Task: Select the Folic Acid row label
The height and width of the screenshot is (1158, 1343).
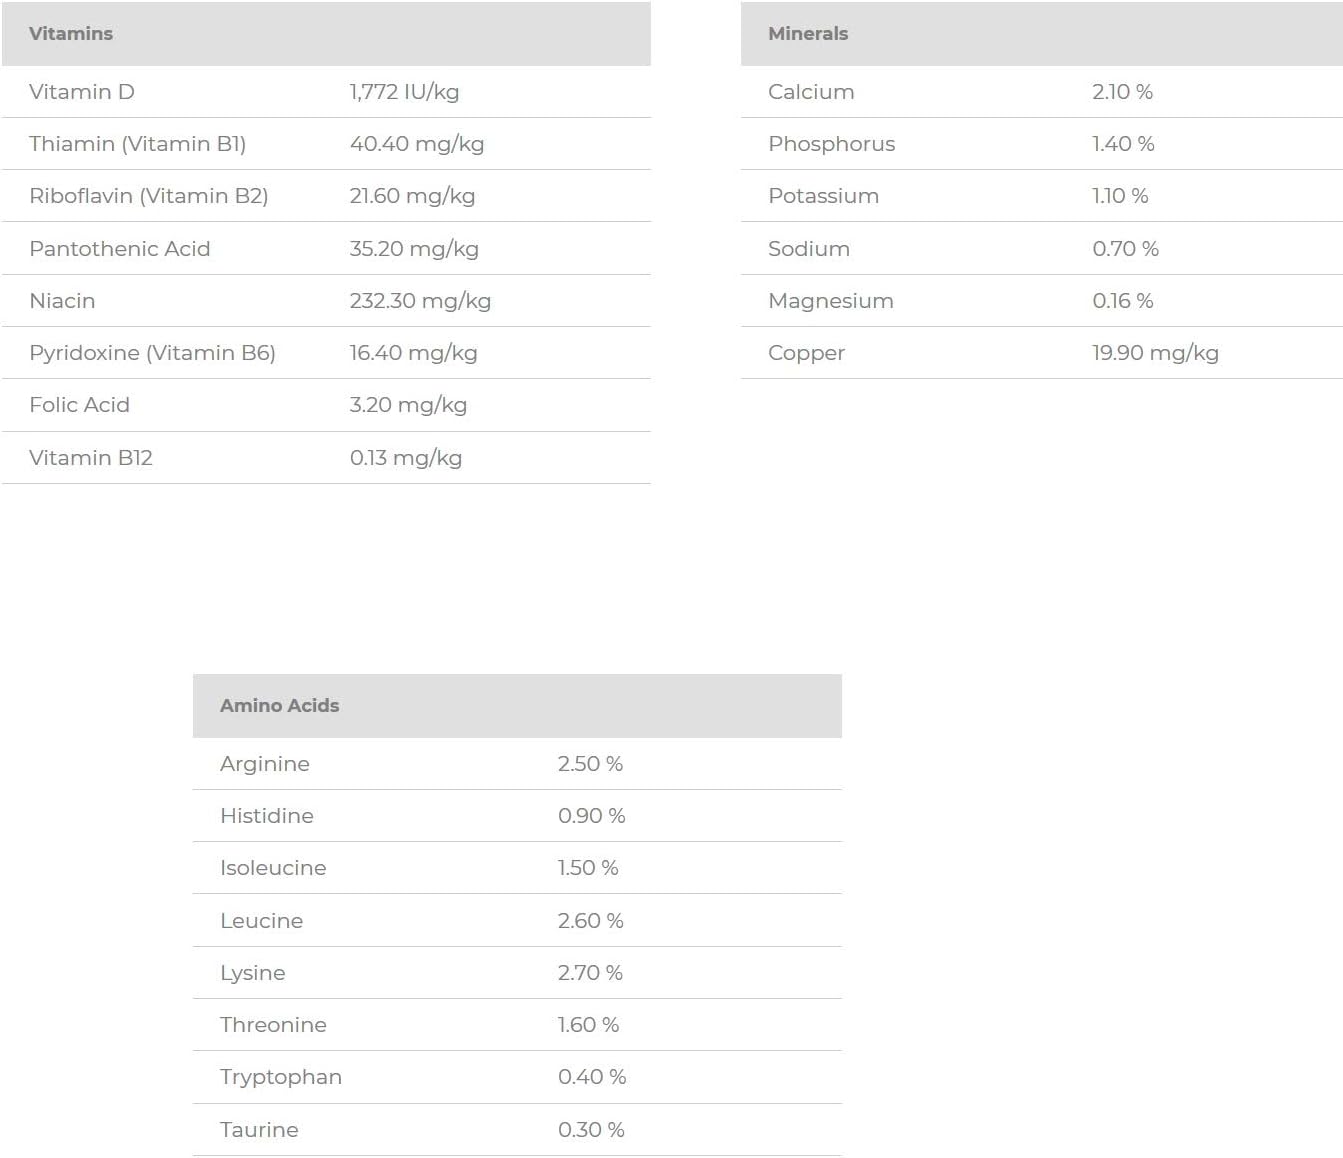Action: click(x=80, y=405)
